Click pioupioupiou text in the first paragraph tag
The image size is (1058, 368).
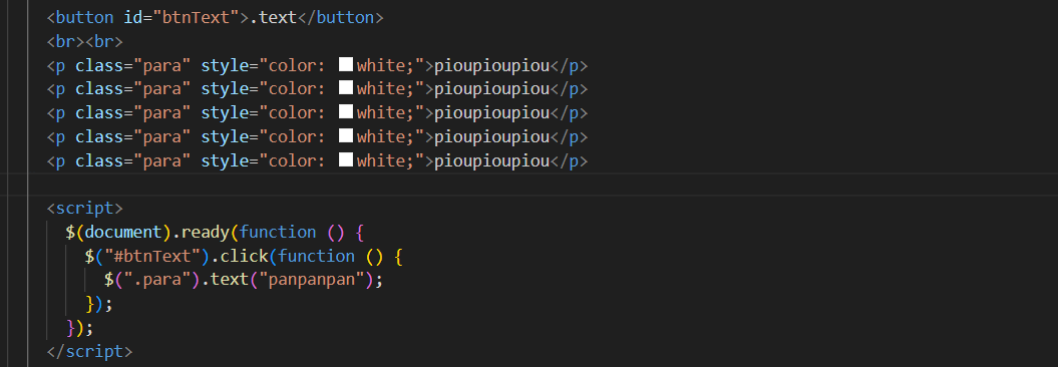[492, 66]
